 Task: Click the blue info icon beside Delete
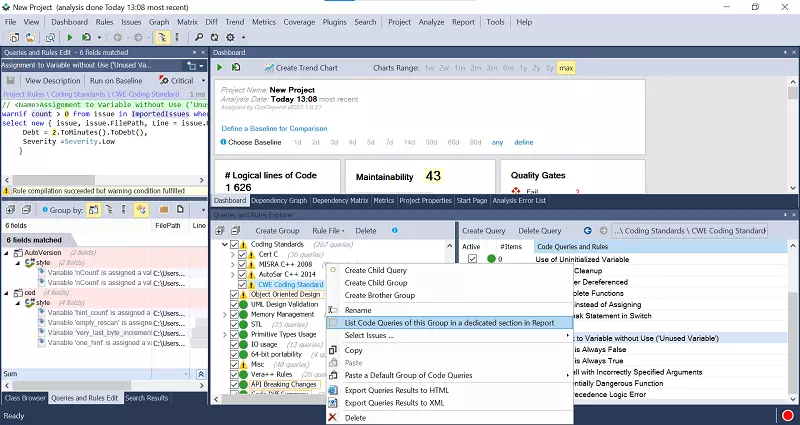(x=395, y=230)
